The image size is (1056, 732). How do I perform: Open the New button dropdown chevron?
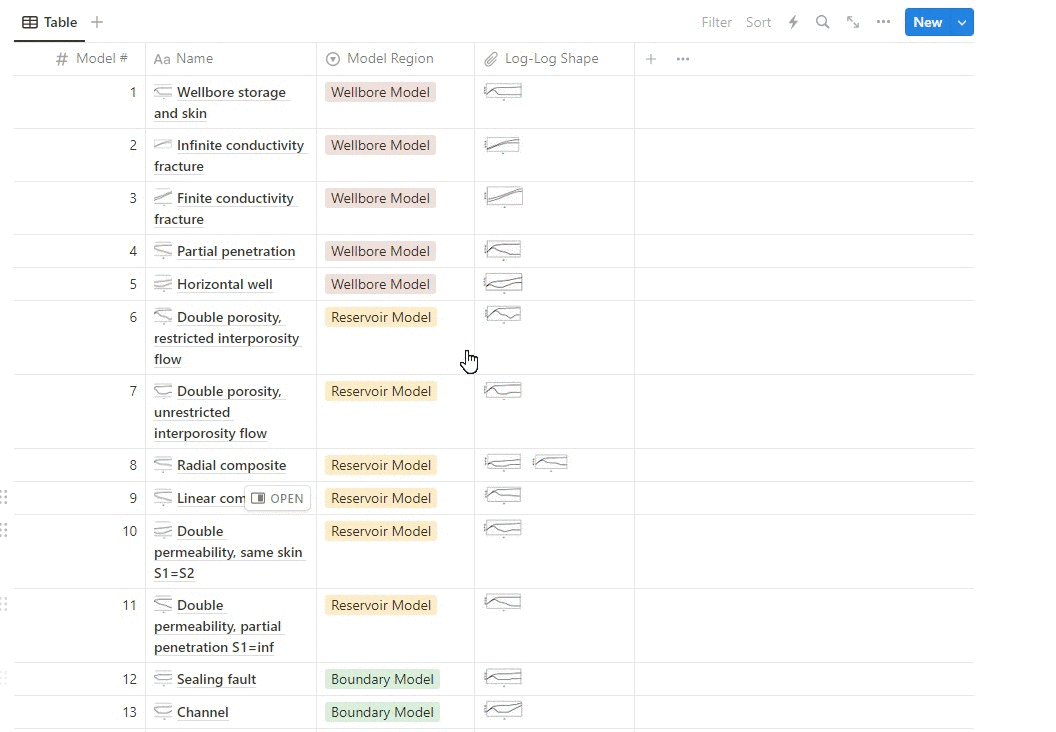[961, 21]
